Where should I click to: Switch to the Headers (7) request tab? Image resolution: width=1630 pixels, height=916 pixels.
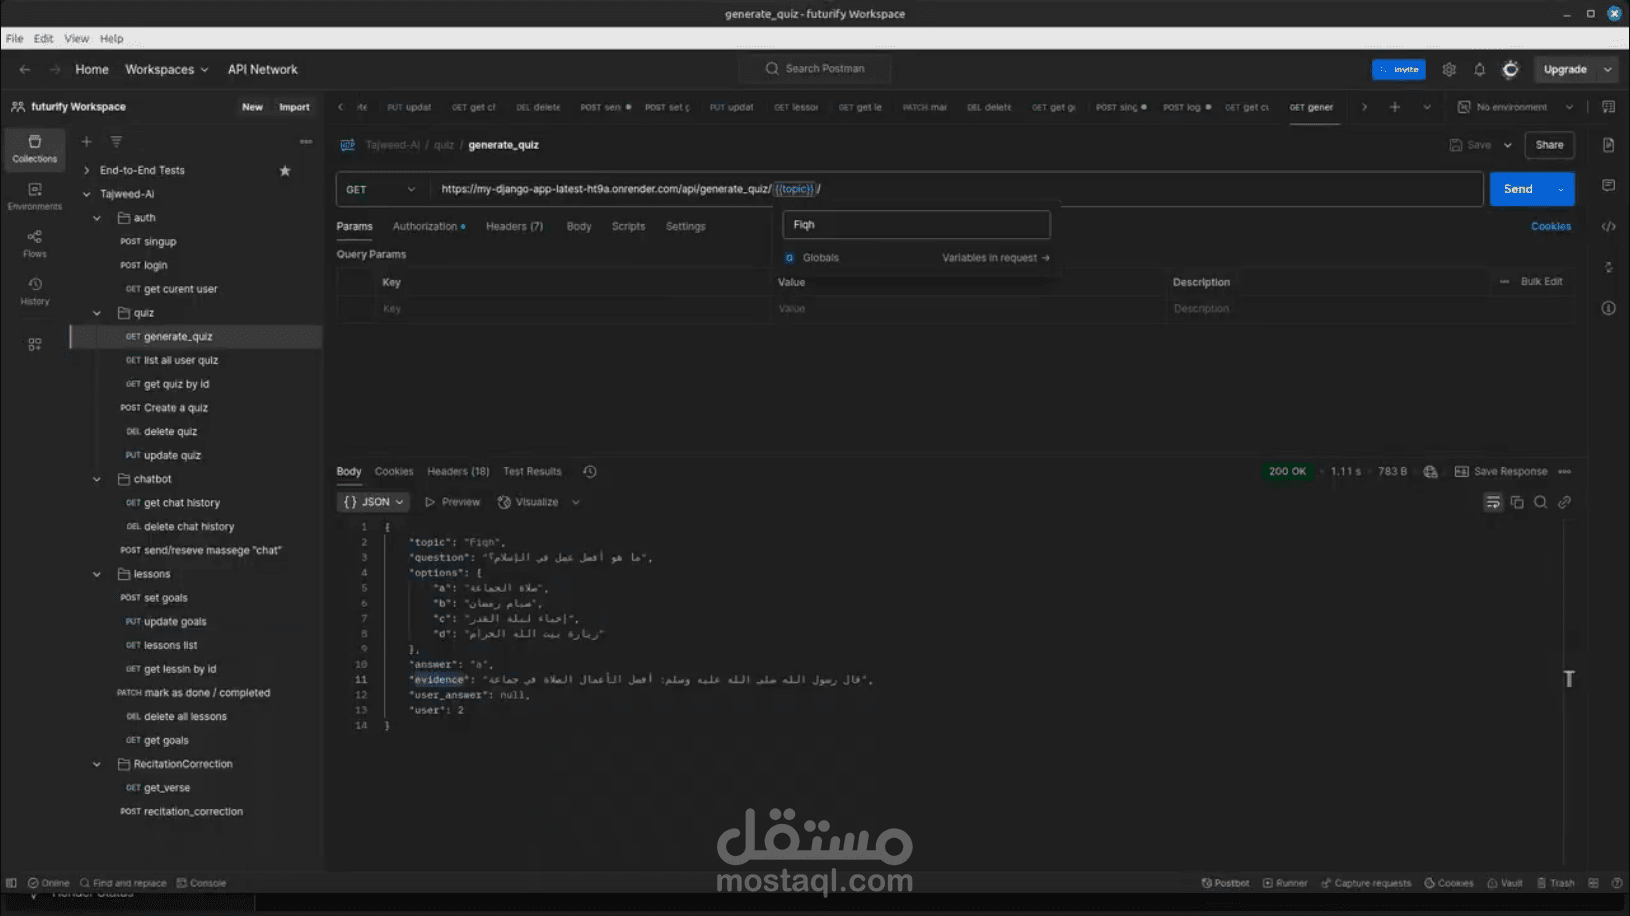click(514, 227)
